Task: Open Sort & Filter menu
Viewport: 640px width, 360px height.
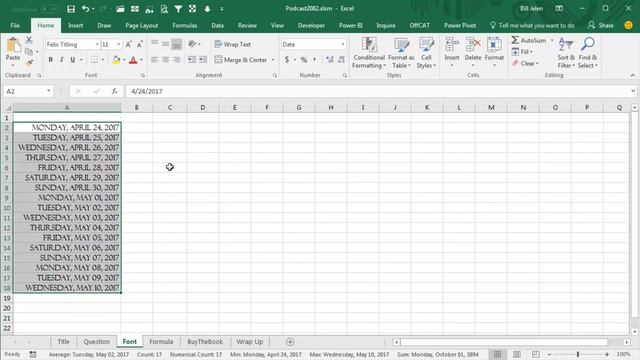Action: [566, 53]
